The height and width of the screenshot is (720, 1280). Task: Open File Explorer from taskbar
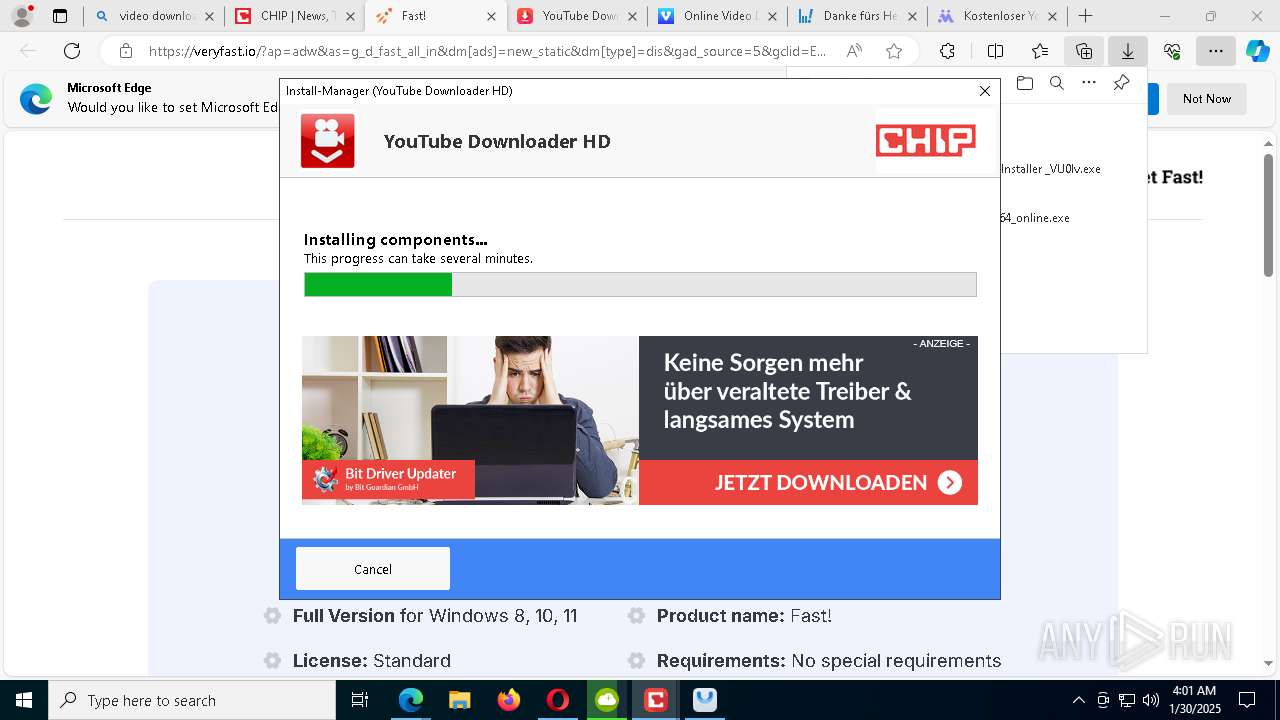coord(460,700)
